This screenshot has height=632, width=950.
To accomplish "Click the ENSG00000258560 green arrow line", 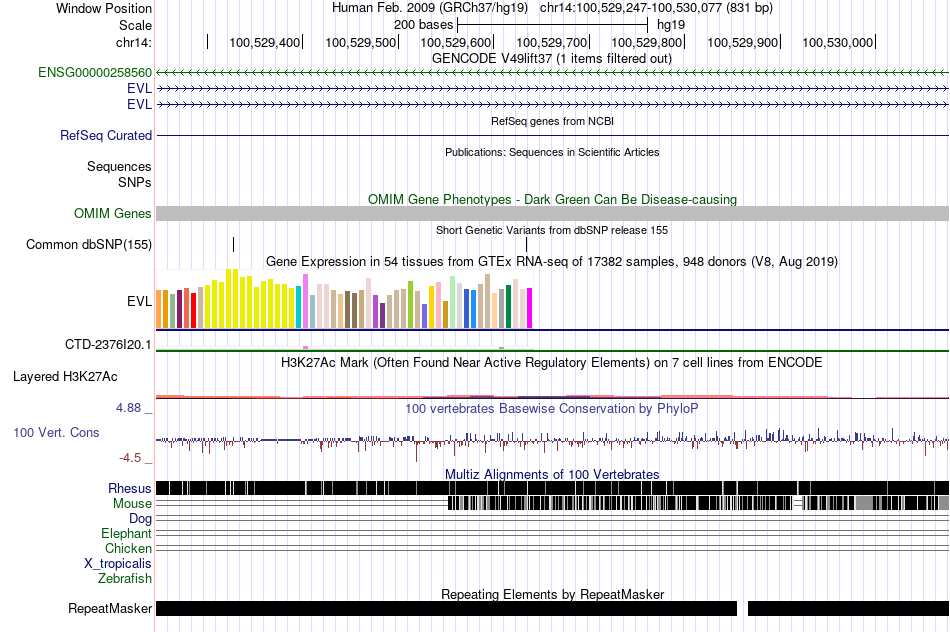I will pyautogui.click(x=552, y=73).
